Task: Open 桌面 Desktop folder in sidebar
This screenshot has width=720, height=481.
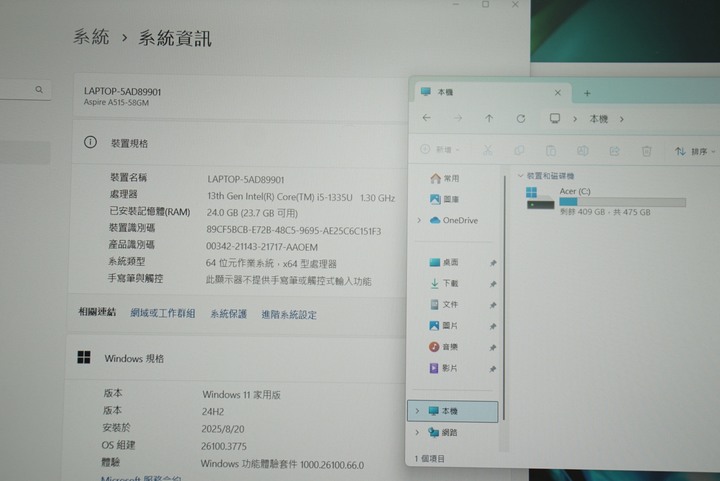Action: click(444, 262)
